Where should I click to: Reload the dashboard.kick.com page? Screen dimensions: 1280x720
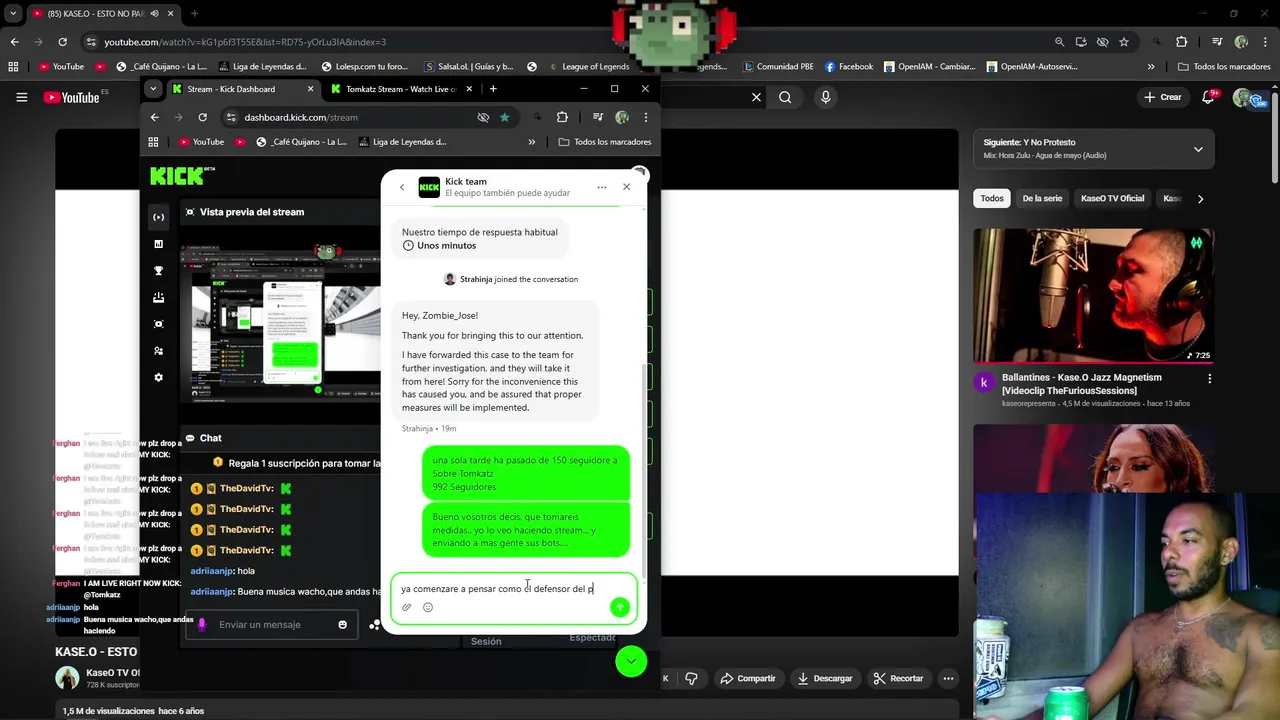tap(202, 117)
